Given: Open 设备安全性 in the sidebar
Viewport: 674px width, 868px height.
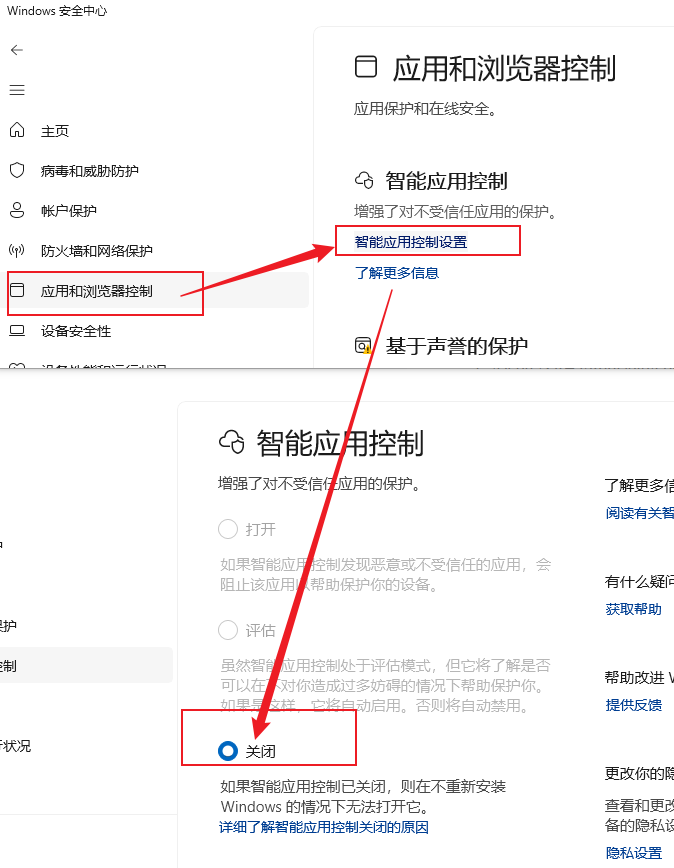Looking at the screenshot, I should coord(76,331).
